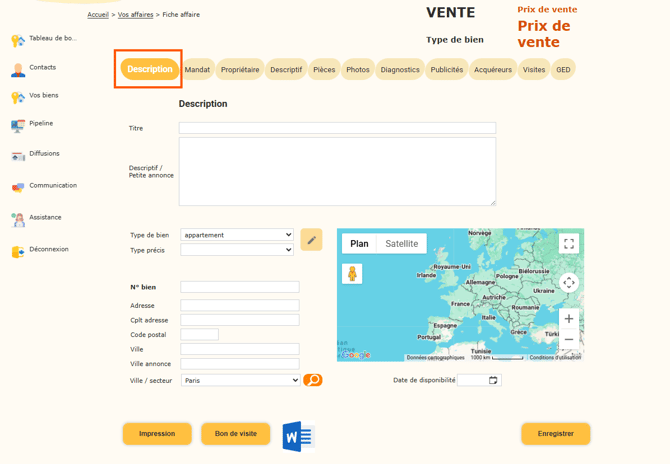Select the Description tab

150,69
